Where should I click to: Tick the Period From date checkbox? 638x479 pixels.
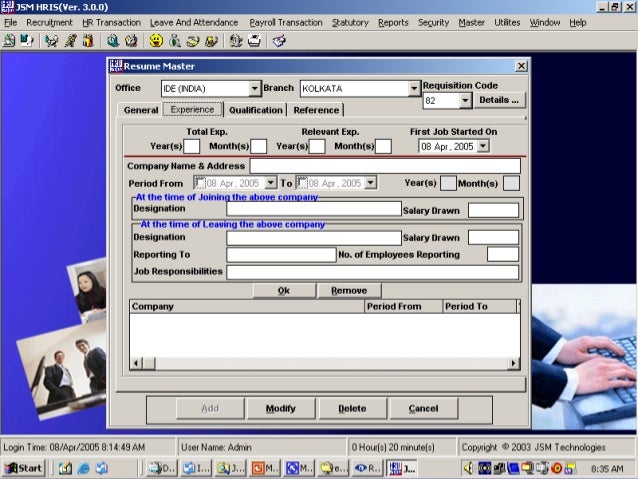pos(199,183)
